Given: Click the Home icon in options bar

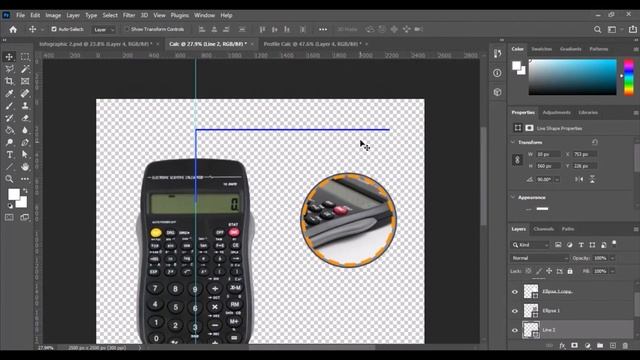Looking at the screenshot, I should (13, 29).
